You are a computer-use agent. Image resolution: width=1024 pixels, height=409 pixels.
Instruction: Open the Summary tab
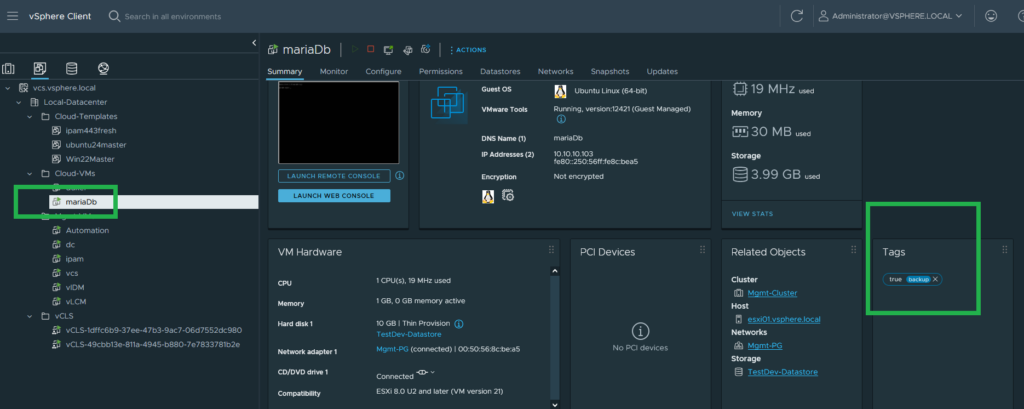[x=285, y=71]
